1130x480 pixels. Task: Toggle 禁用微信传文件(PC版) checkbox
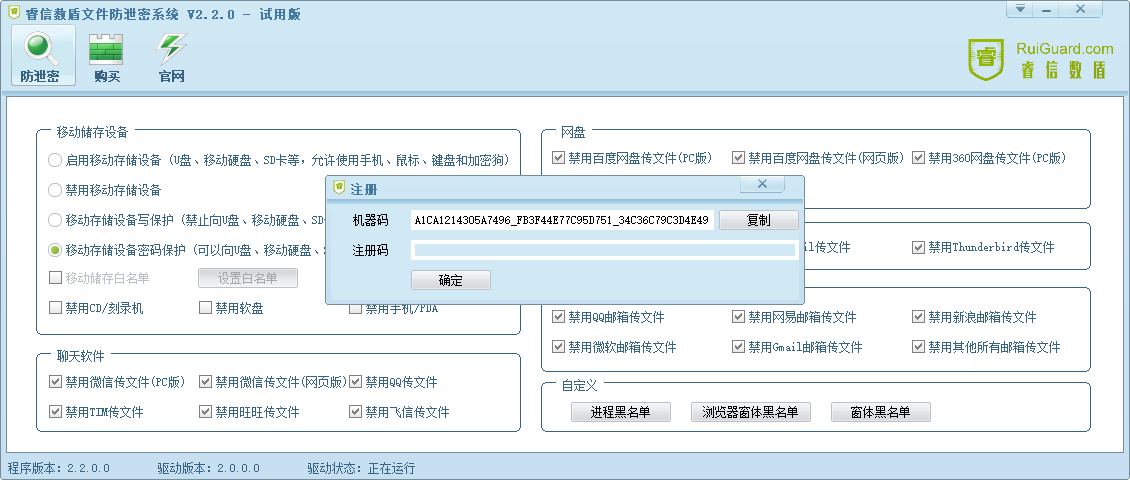55,382
